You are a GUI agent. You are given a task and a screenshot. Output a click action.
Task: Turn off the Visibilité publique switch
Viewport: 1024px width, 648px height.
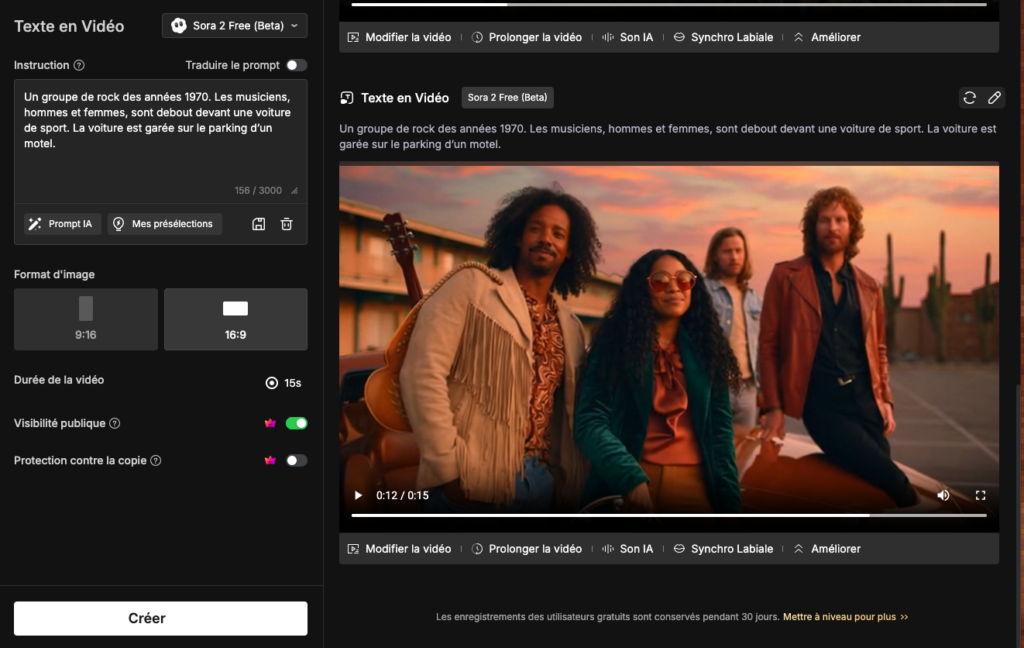tap(296, 423)
